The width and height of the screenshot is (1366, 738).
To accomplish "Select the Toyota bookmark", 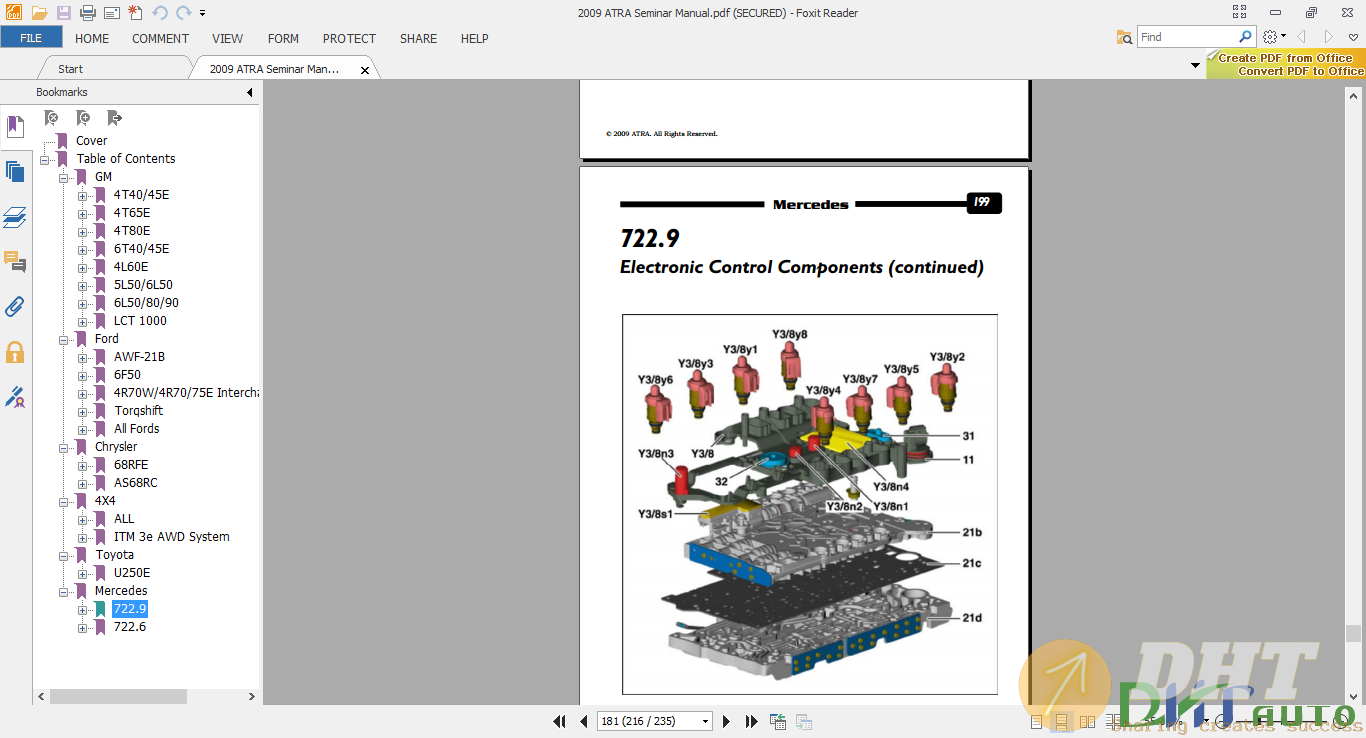I will coord(114,555).
